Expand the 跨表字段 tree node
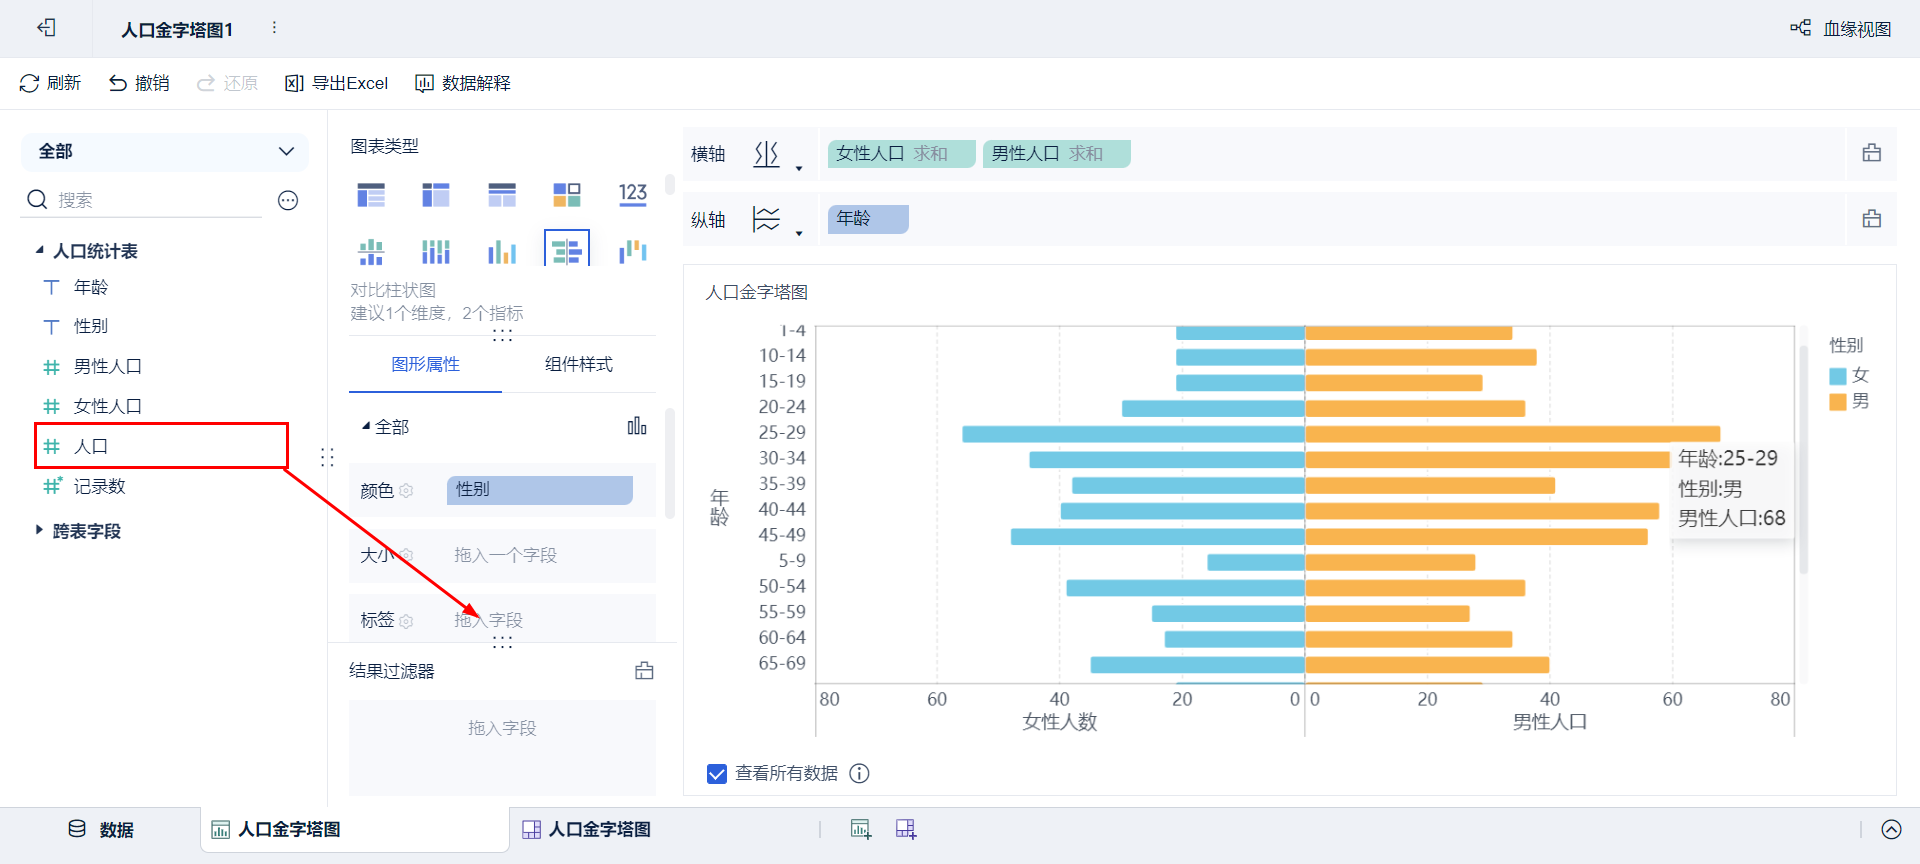The image size is (1920, 864). click(39, 530)
